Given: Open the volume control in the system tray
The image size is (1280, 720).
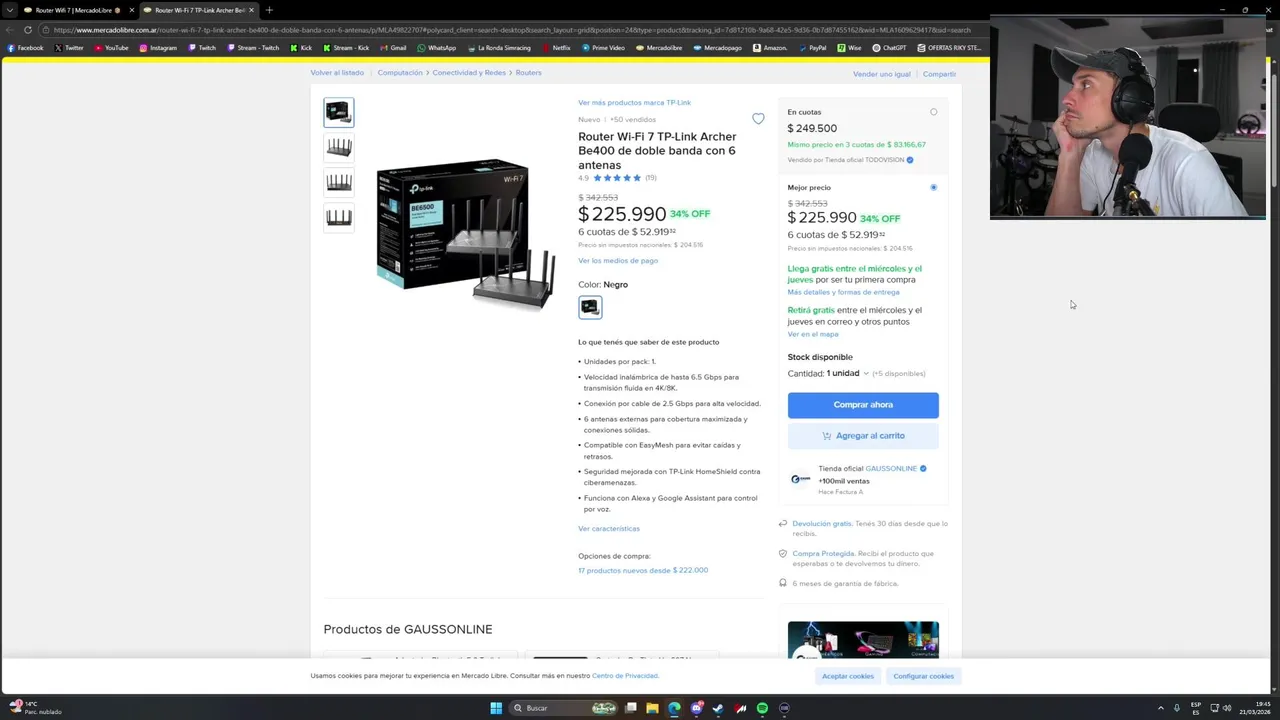Looking at the screenshot, I should pos(1227,708).
